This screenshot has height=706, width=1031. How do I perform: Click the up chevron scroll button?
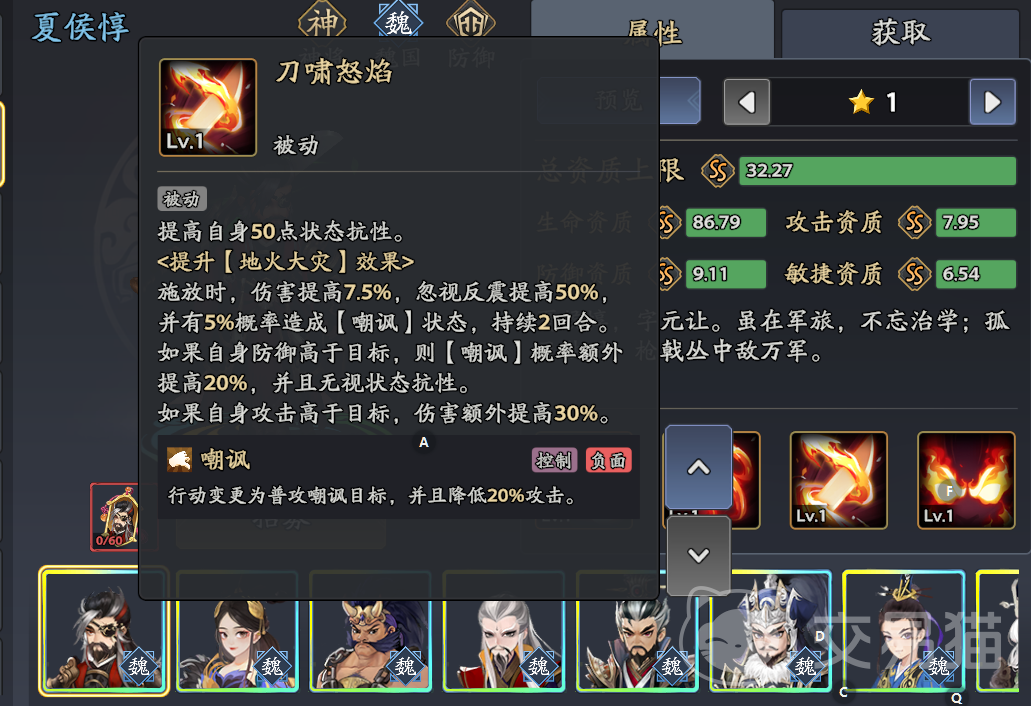click(698, 467)
